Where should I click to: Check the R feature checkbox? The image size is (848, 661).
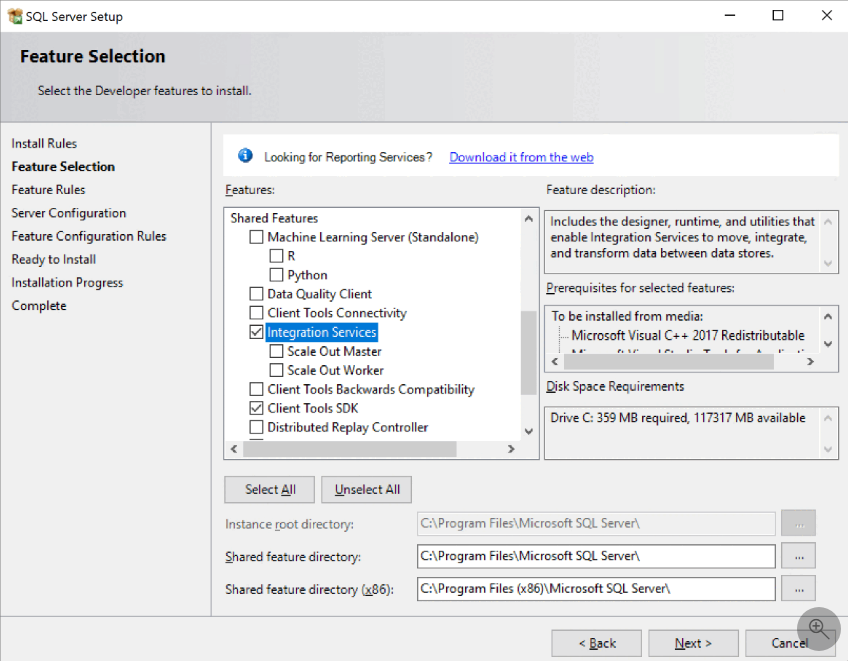(276, 256)
